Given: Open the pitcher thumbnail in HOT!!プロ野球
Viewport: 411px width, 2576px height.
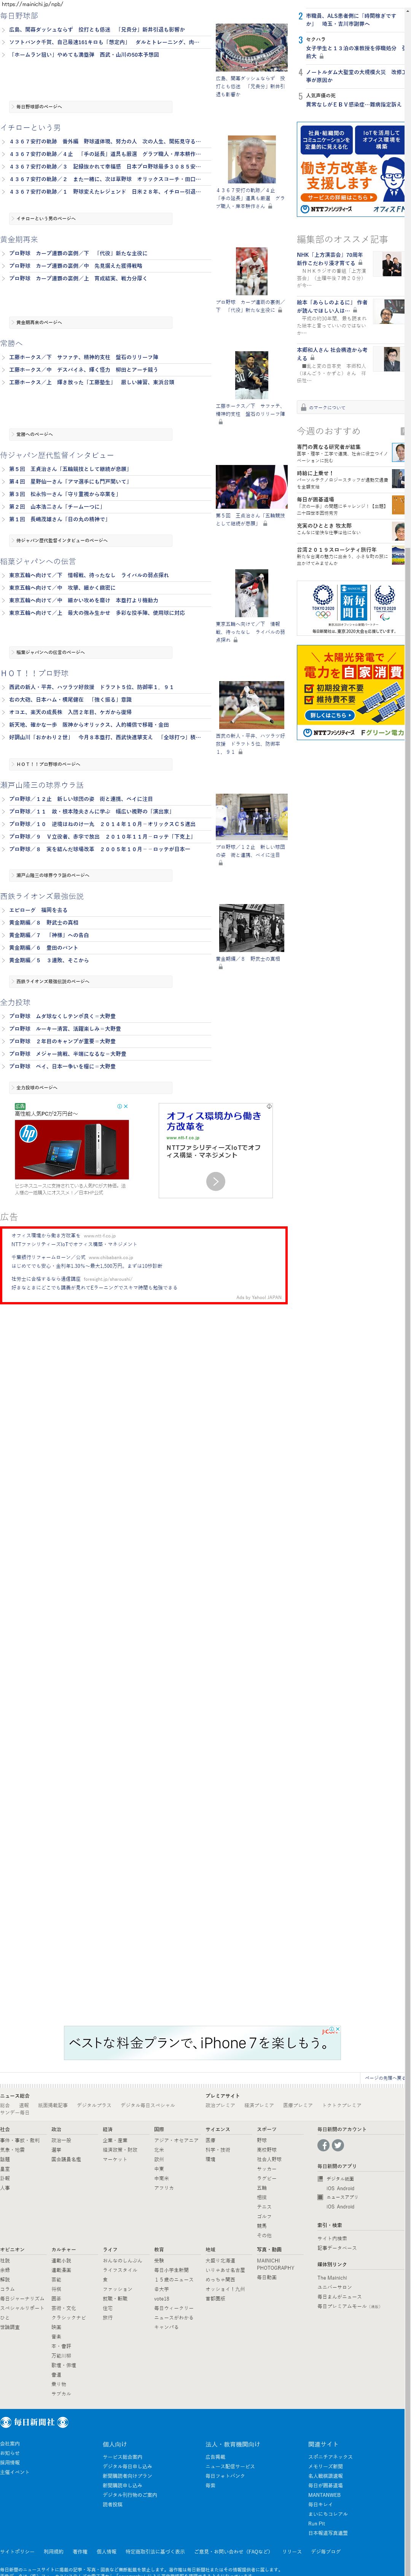Looking at the screenshot, I should (x=251, y=706).
